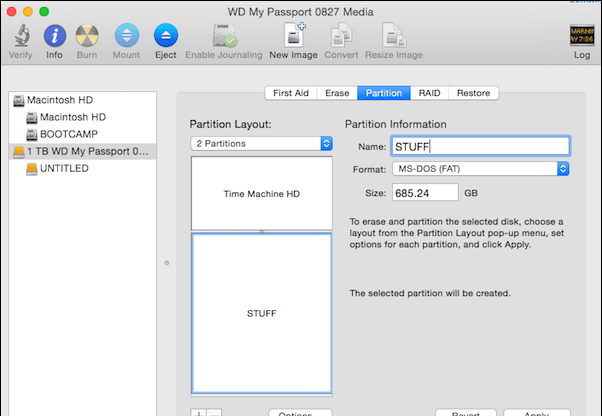Select the Time Machine HD partition block

[261, 193]
